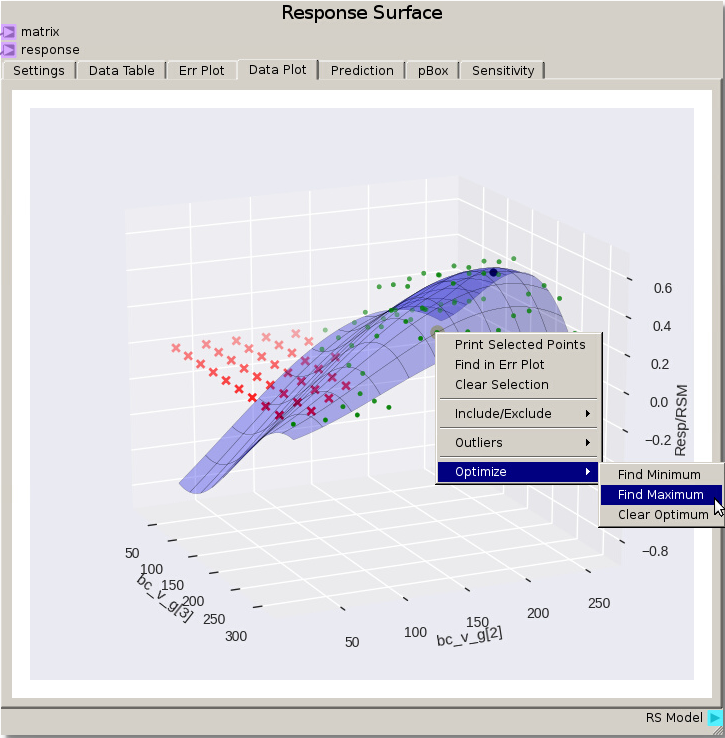The height and width of the screenshot is (738, 725).
Task: Expand the Include/Exclude submenu
Action: 519,413
